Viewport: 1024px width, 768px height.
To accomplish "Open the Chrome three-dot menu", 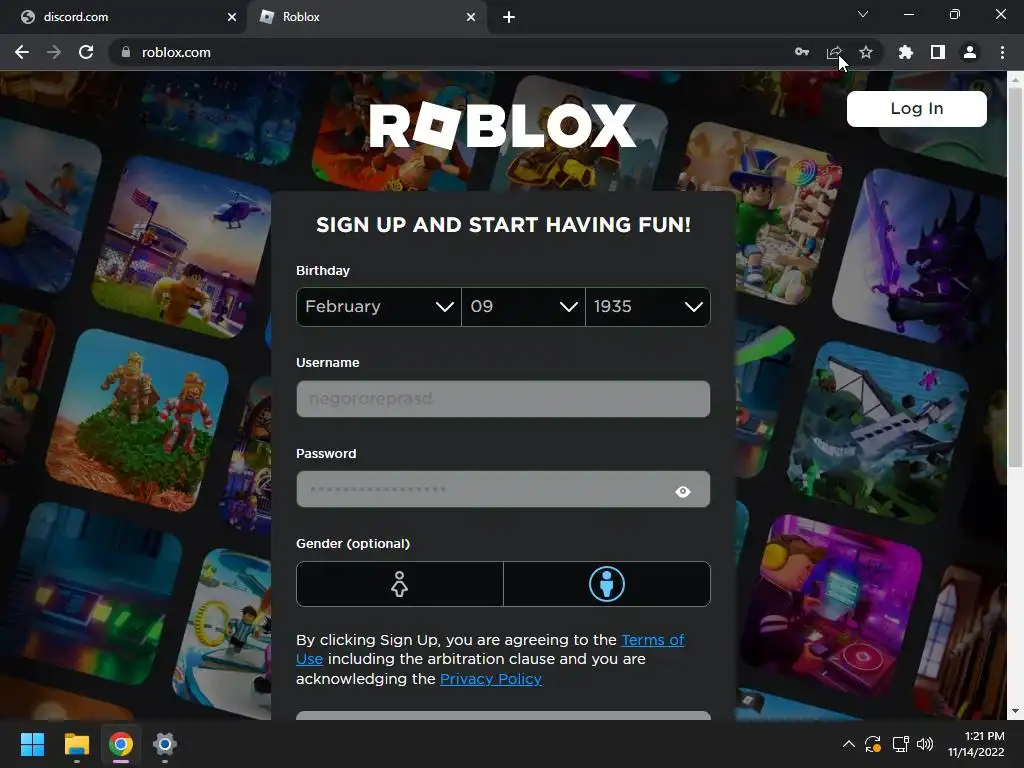I will 1002,52.
